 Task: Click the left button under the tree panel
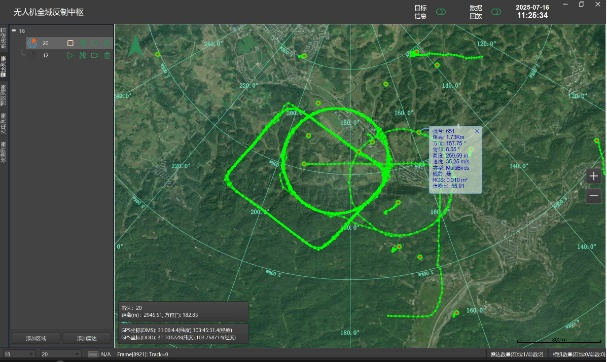pos(36,338)
